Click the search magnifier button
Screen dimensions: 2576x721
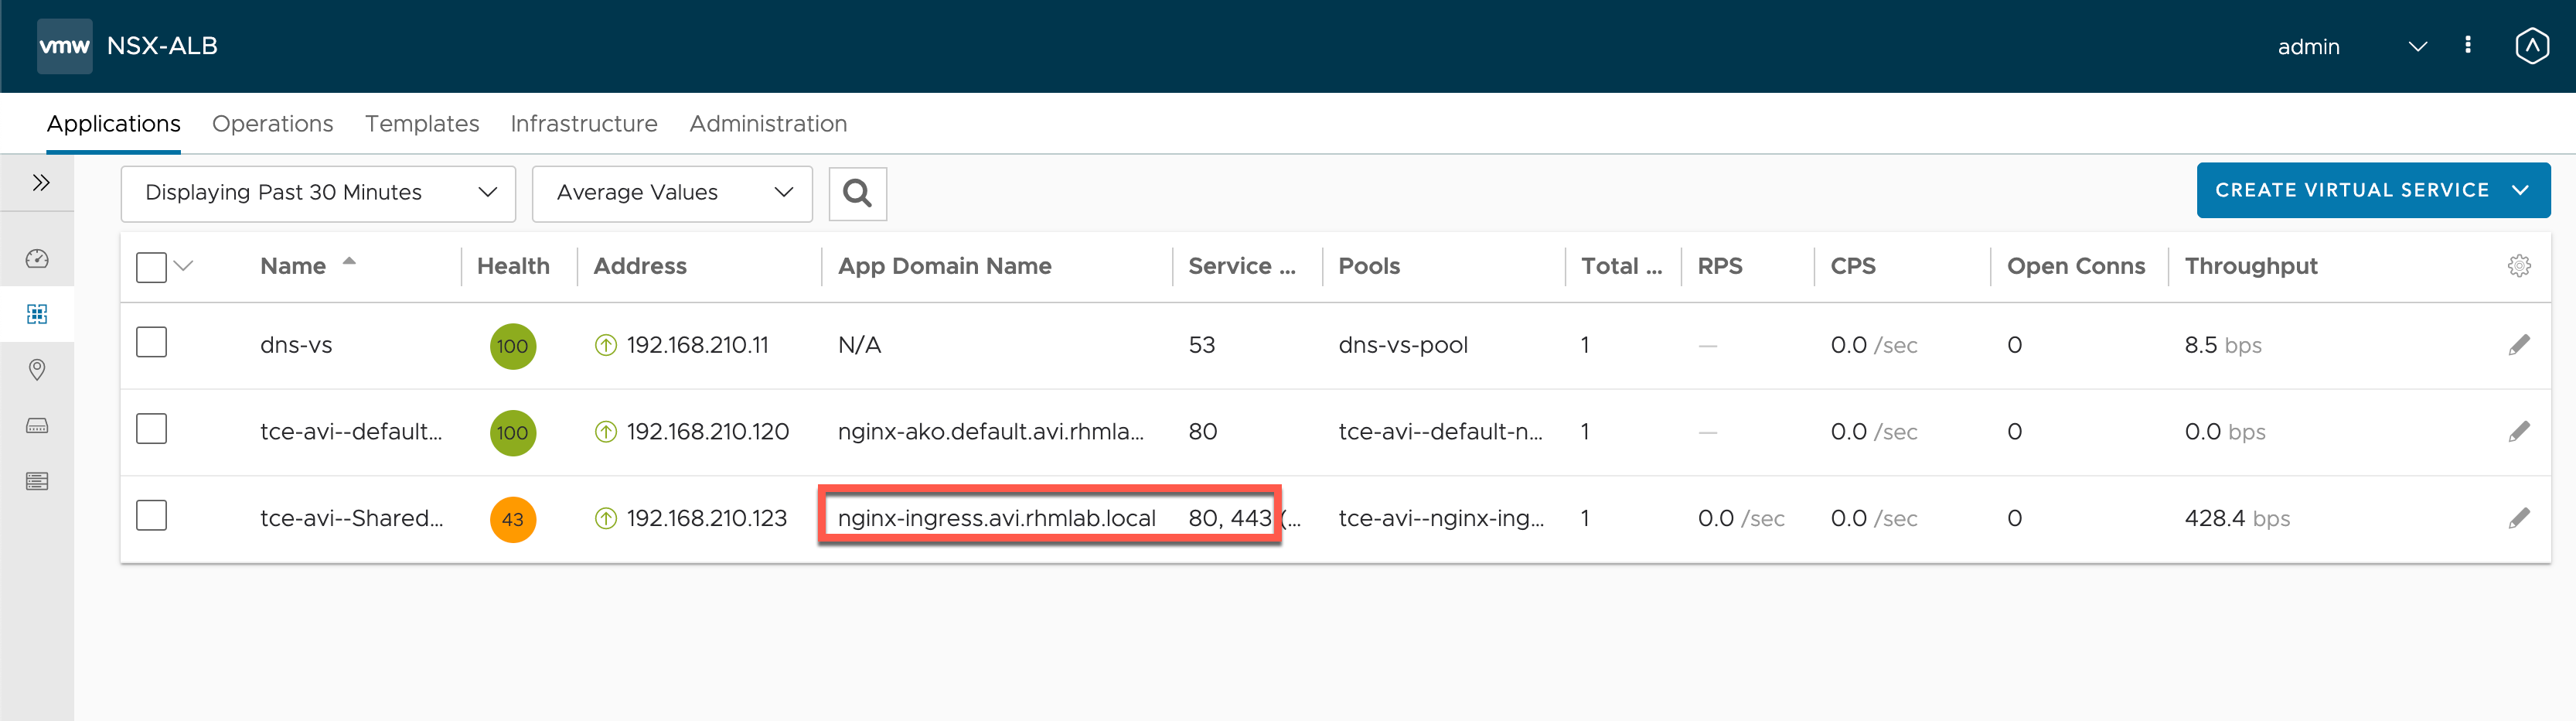point(857,193)
